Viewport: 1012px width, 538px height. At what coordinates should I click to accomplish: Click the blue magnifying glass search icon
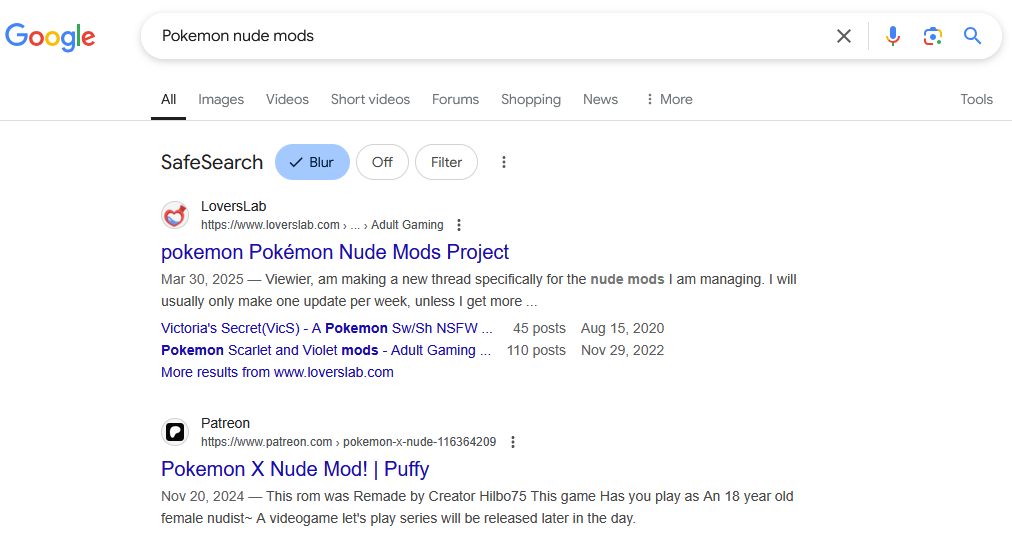click(973, 35)
